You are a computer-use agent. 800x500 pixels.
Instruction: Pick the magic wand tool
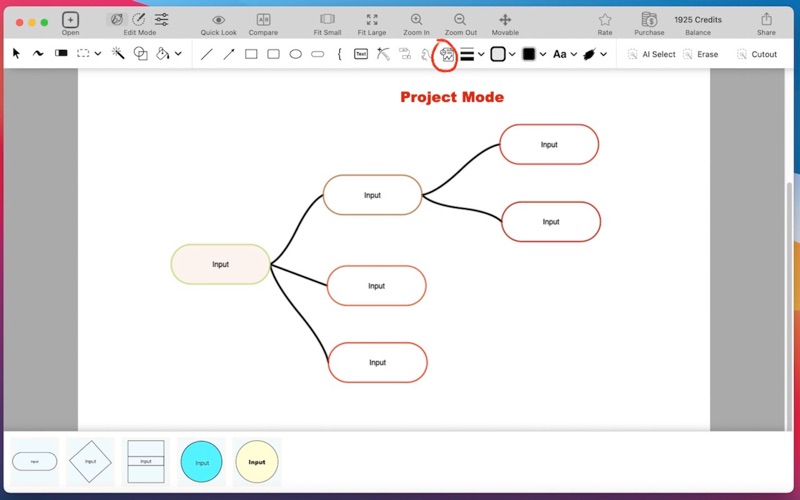(118, 54)
